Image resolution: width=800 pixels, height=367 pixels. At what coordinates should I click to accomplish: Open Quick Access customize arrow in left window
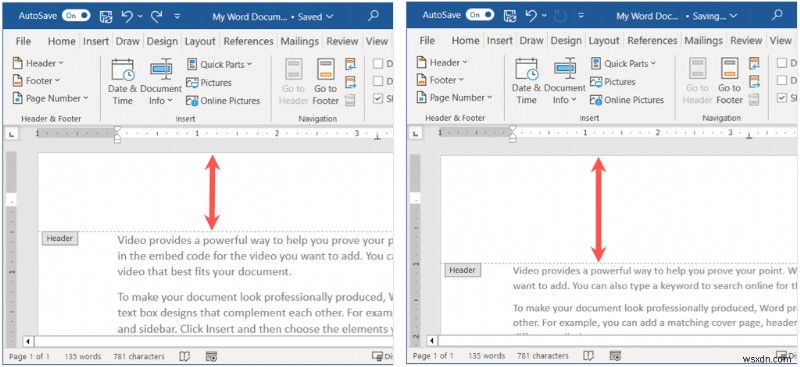(x=178, y=17)
